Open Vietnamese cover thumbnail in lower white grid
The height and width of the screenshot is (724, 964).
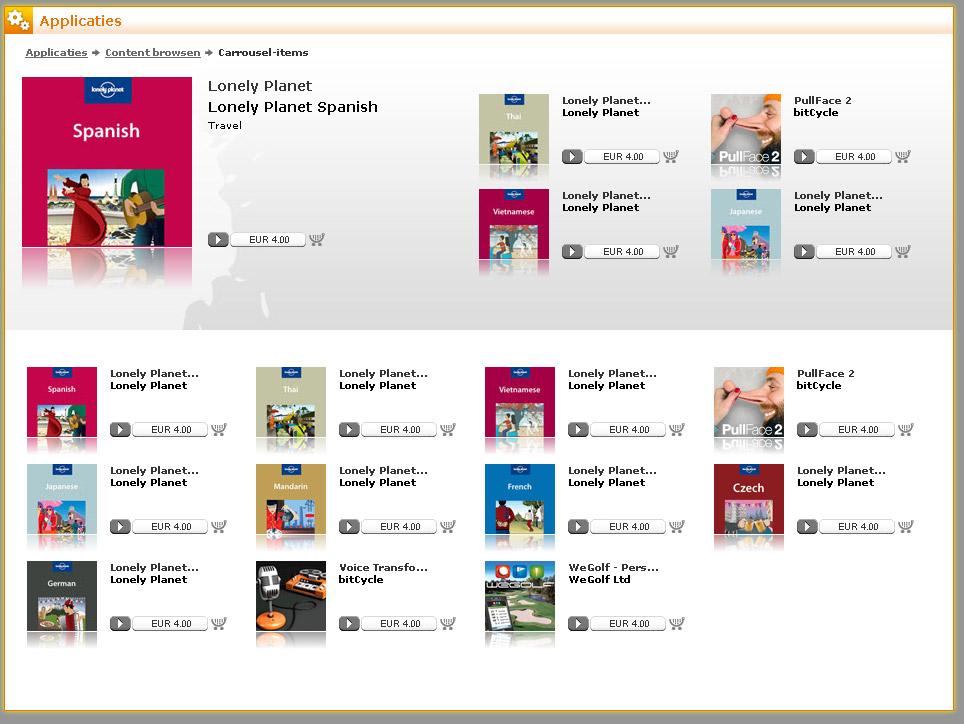pos(520,401)
